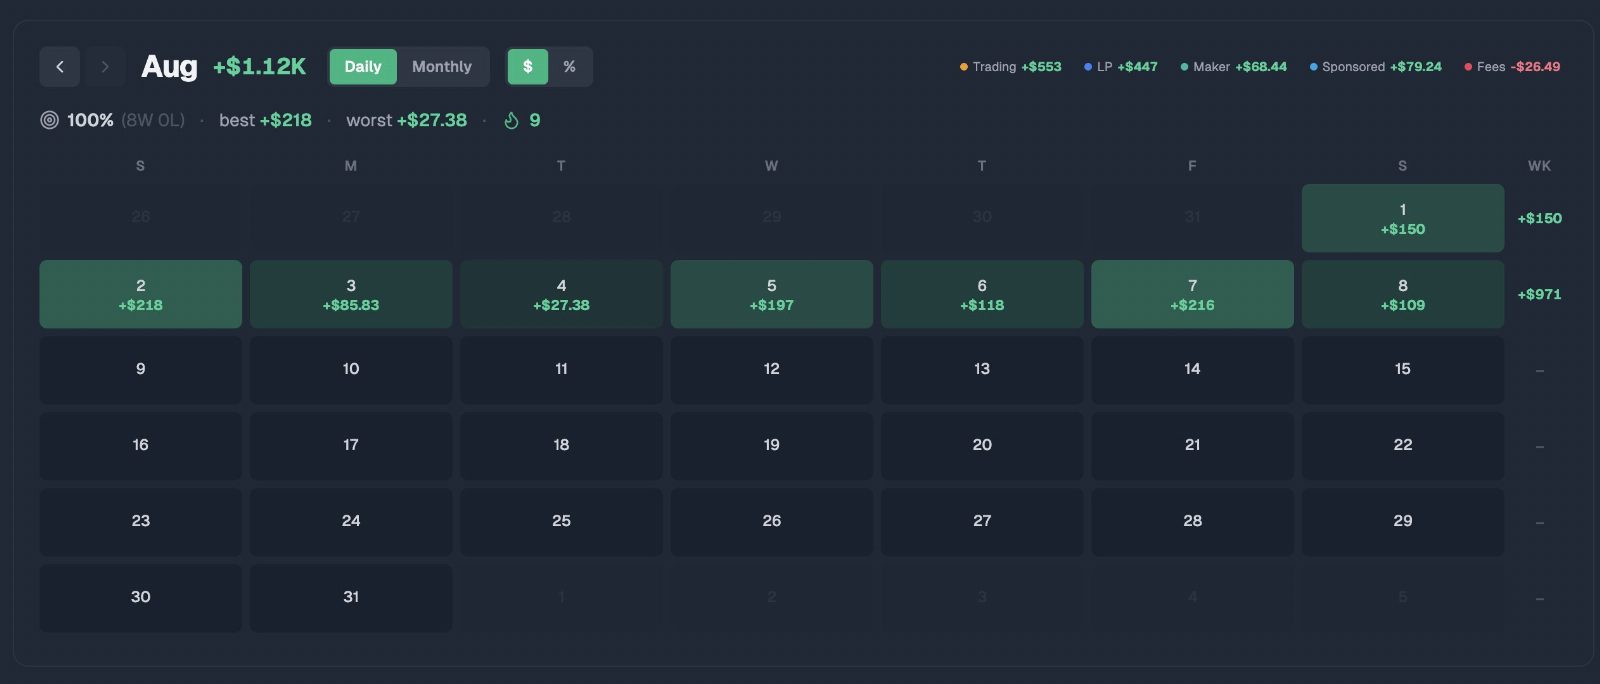
Task: Select the day 23 cell
Action: pyautogui.click(x=141, y=522)
